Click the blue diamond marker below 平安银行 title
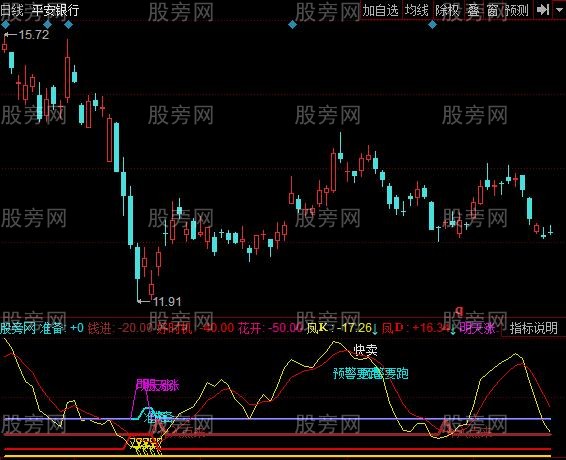Image resolution: width=566 pixels, height=460 pixels. point(47,25)
